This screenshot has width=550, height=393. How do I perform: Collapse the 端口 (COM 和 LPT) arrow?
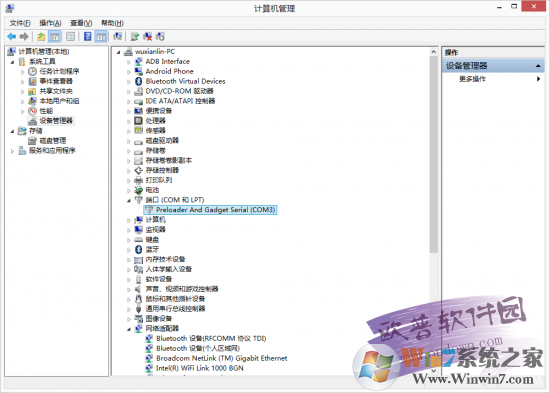pos(129,201)
